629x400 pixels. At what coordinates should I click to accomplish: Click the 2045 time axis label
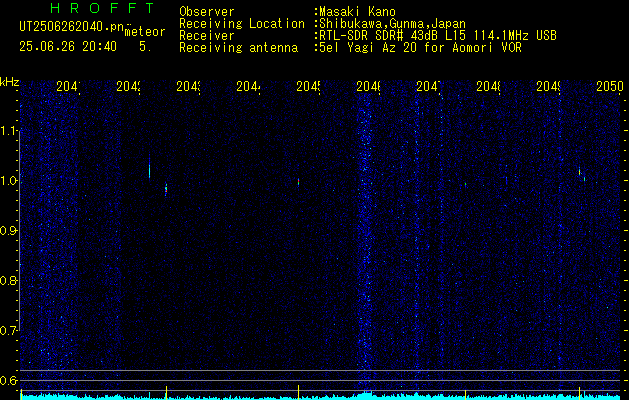tap(308, 86)
